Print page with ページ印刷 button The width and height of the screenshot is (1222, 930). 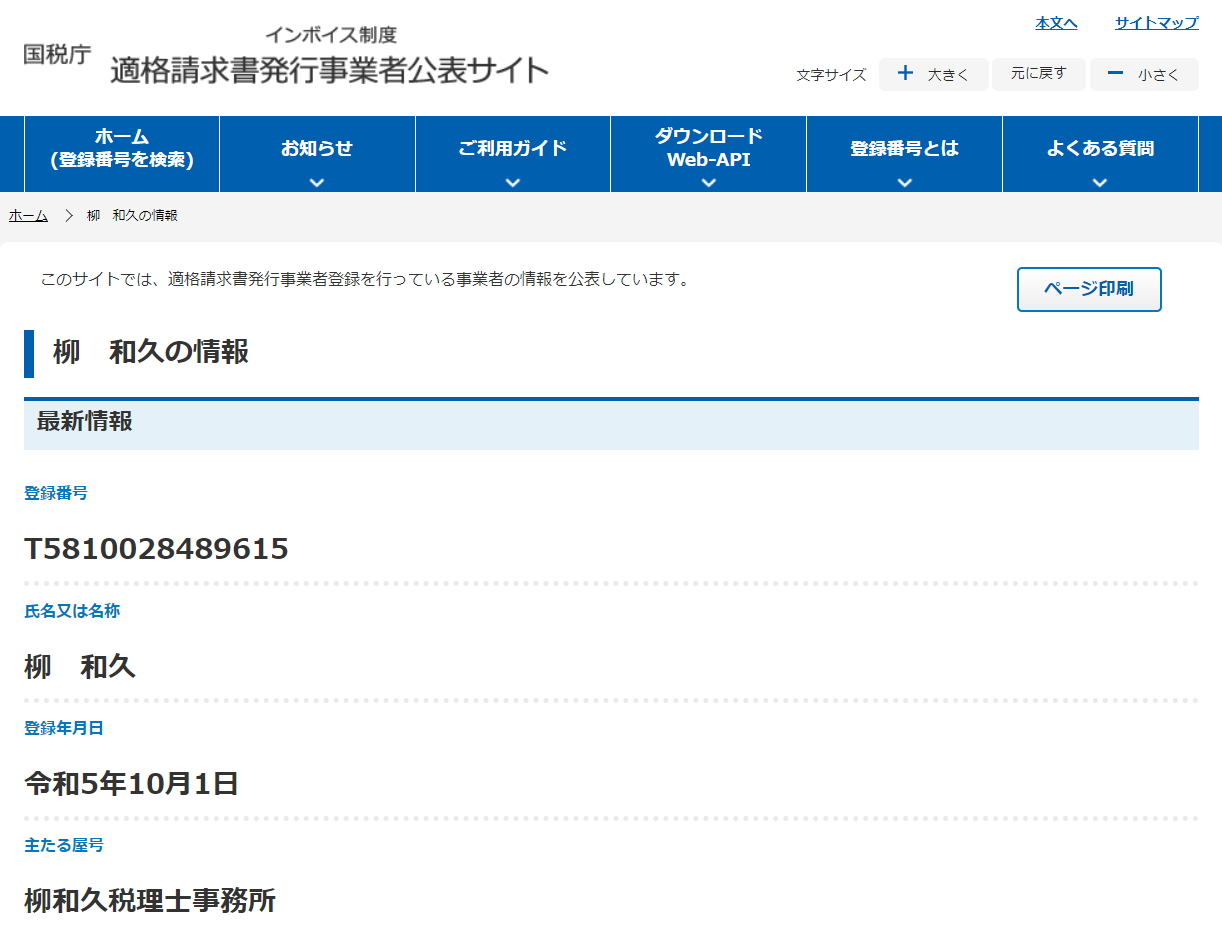click(1089, 289)
